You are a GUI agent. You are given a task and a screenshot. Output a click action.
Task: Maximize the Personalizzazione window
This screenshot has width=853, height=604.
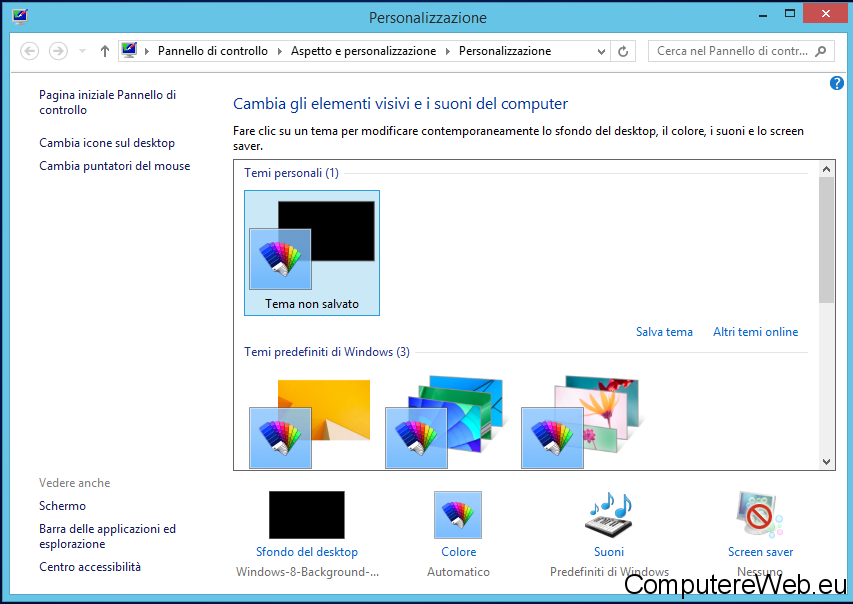[790, 14]
